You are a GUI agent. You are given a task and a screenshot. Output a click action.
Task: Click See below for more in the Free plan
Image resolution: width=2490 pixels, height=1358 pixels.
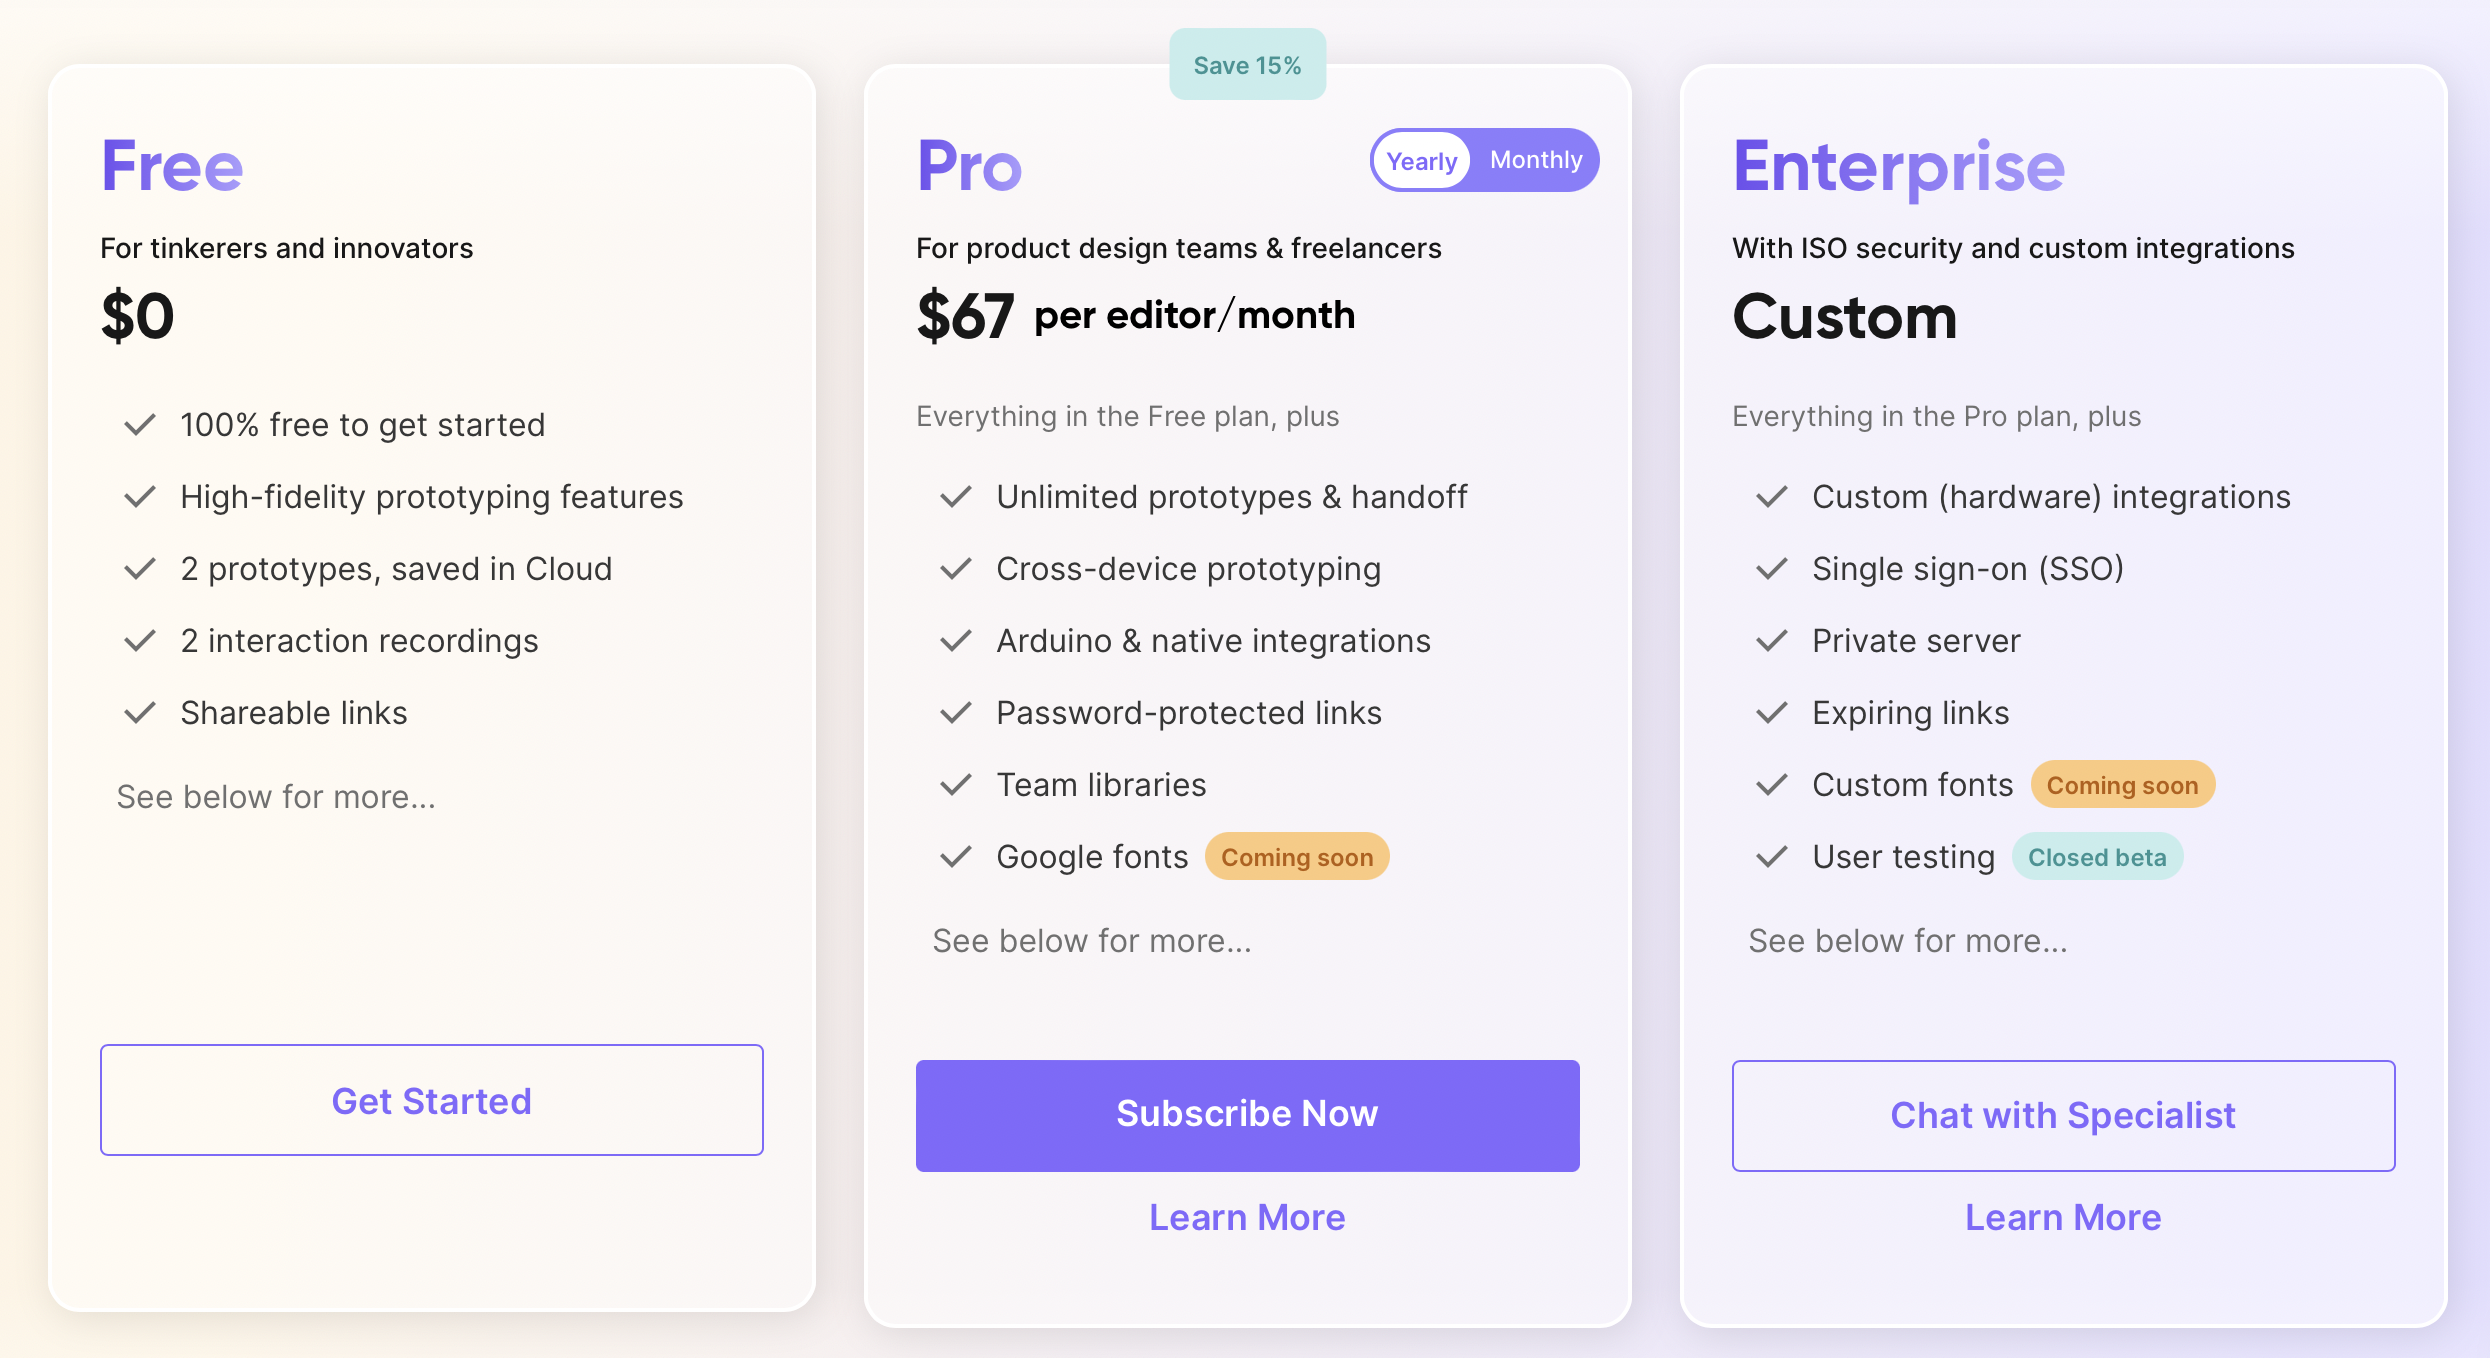(x=276, y=797)
